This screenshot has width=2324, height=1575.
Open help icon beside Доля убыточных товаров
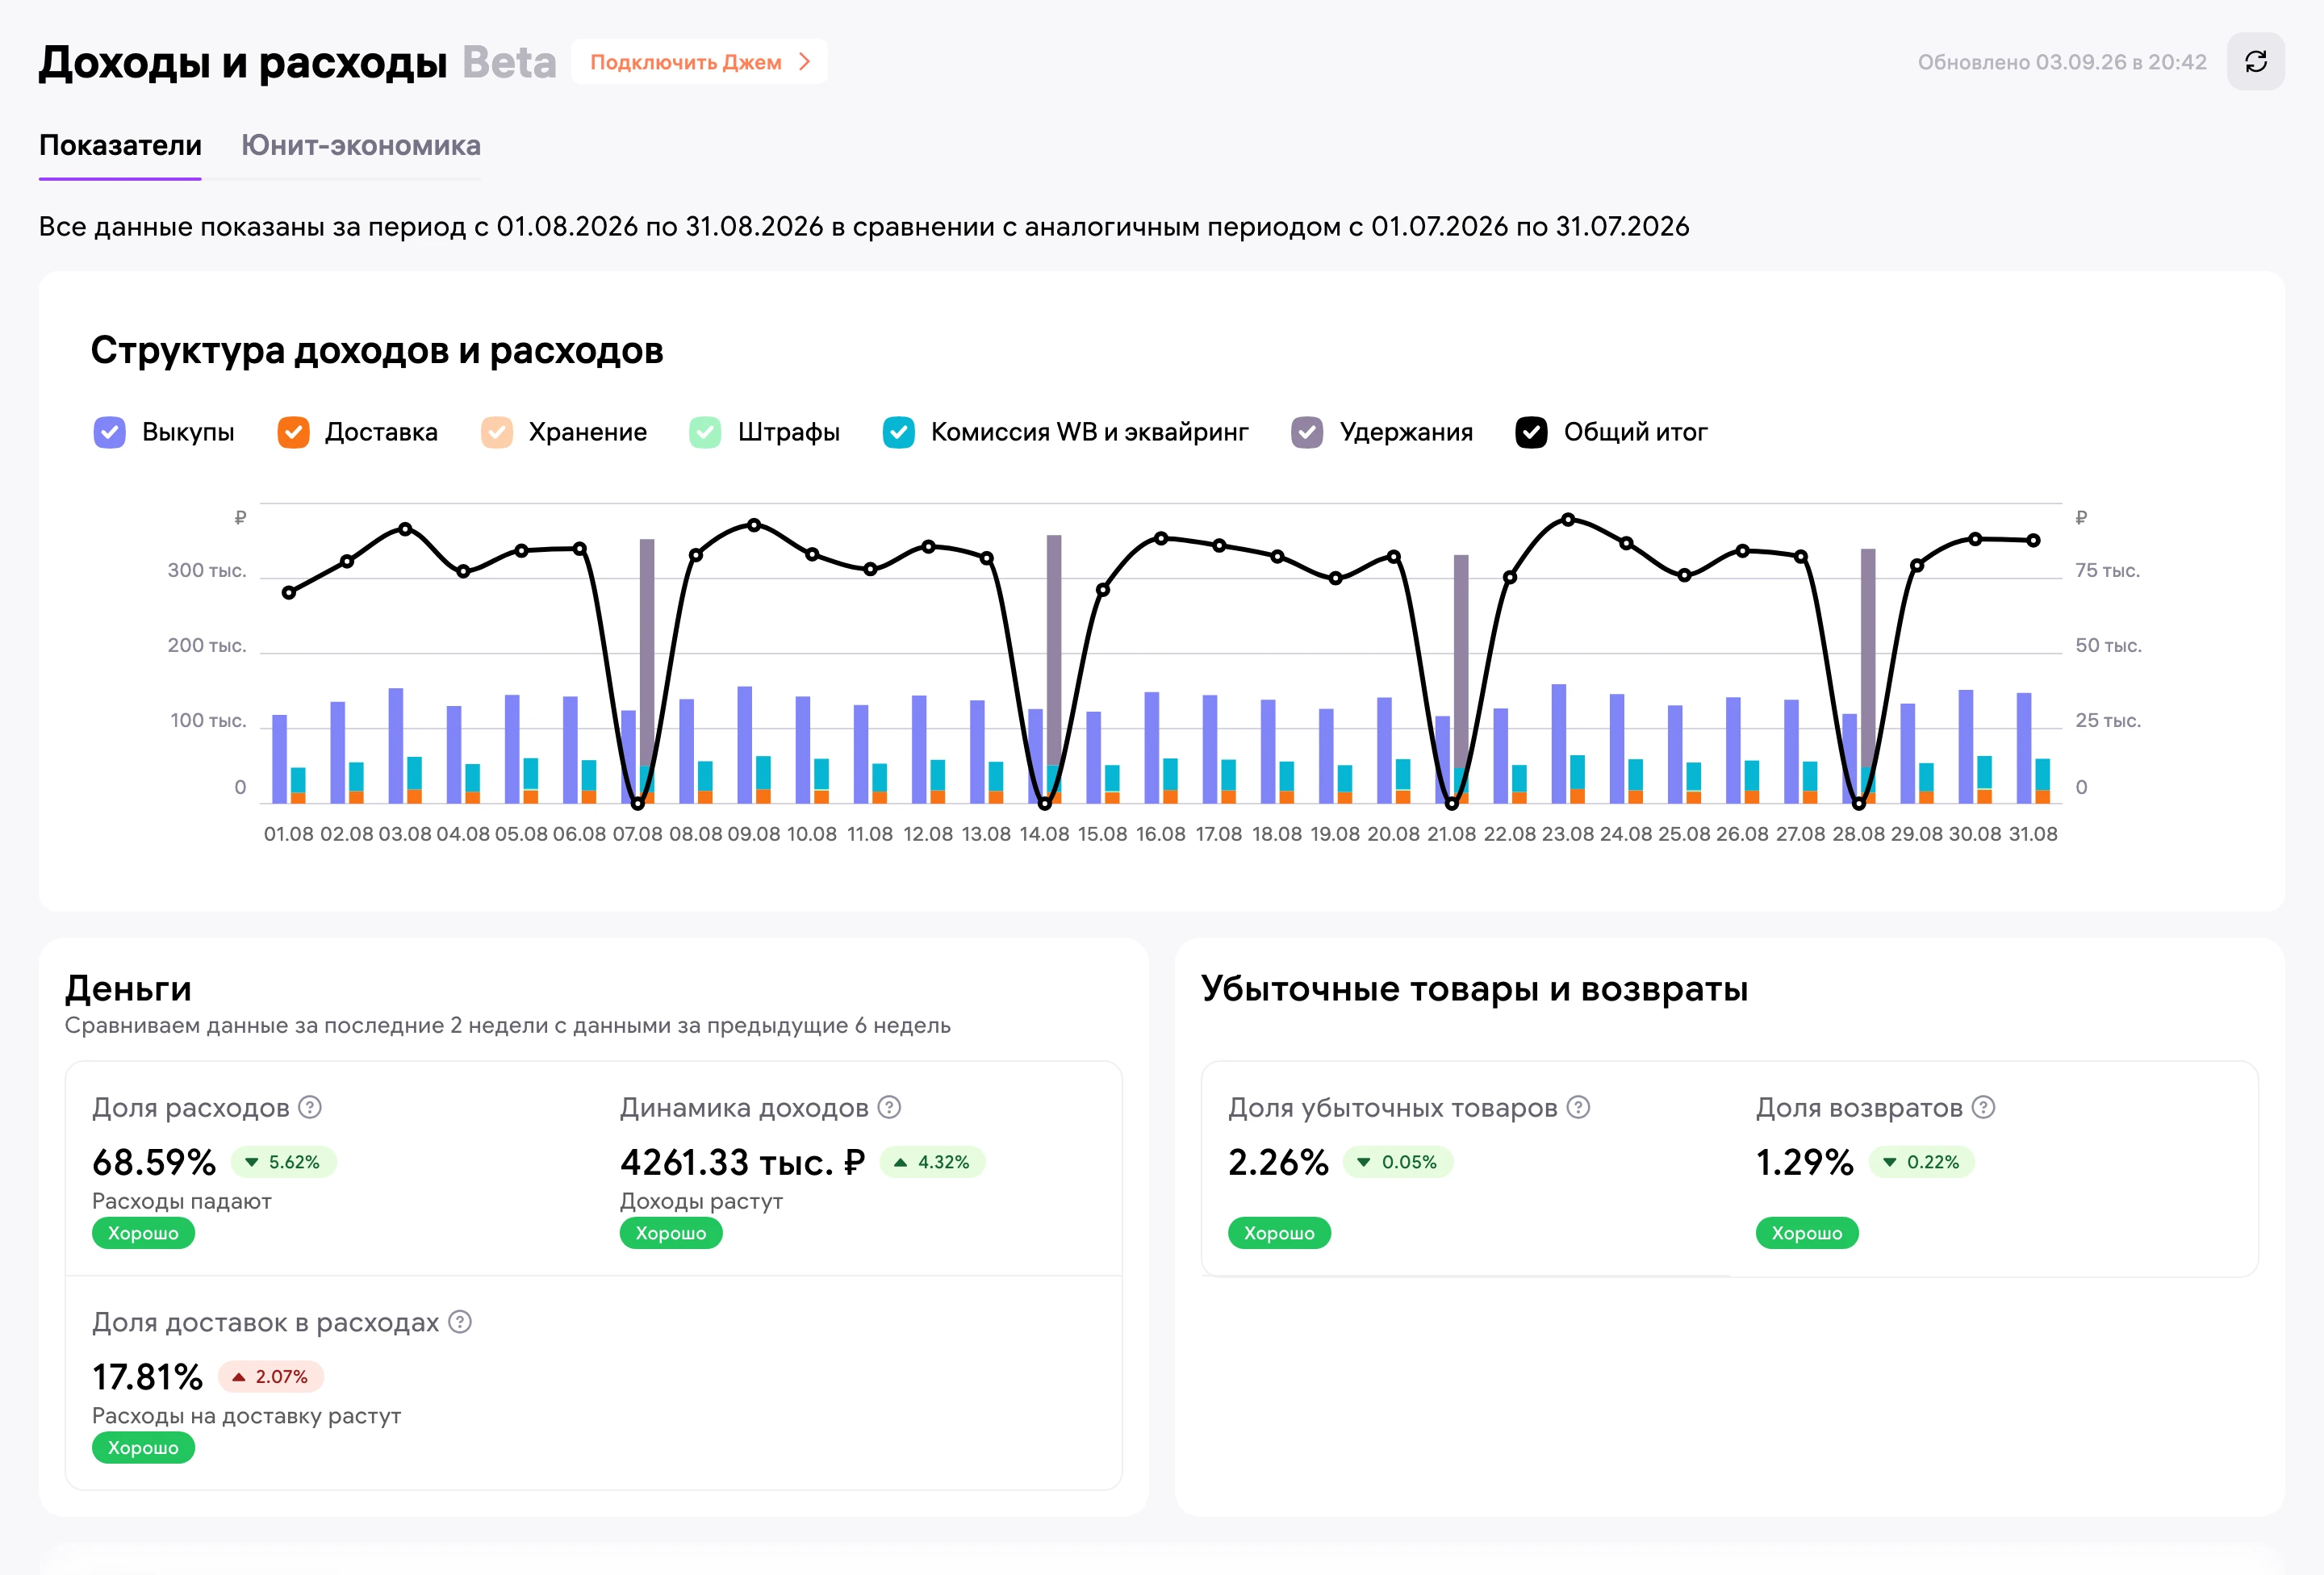coord(1578,1107)
